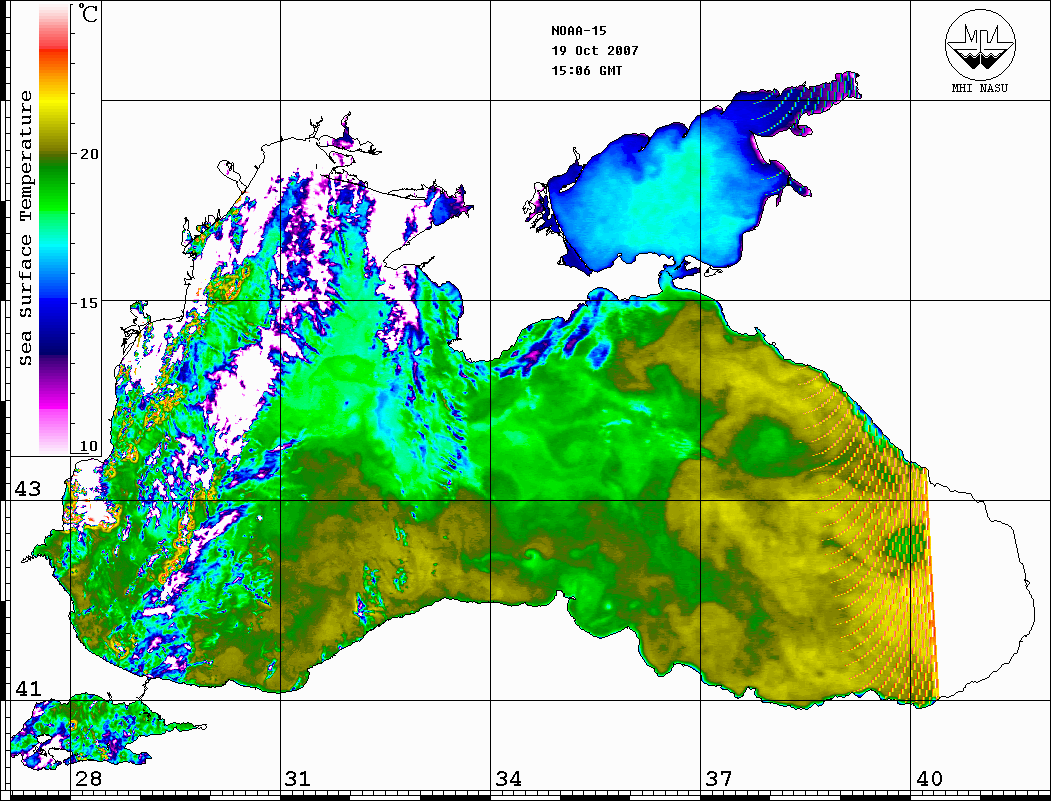Click the latitude 41 axis label
Viewport: 1051px width, 801px height.
(x=27, y=689)
